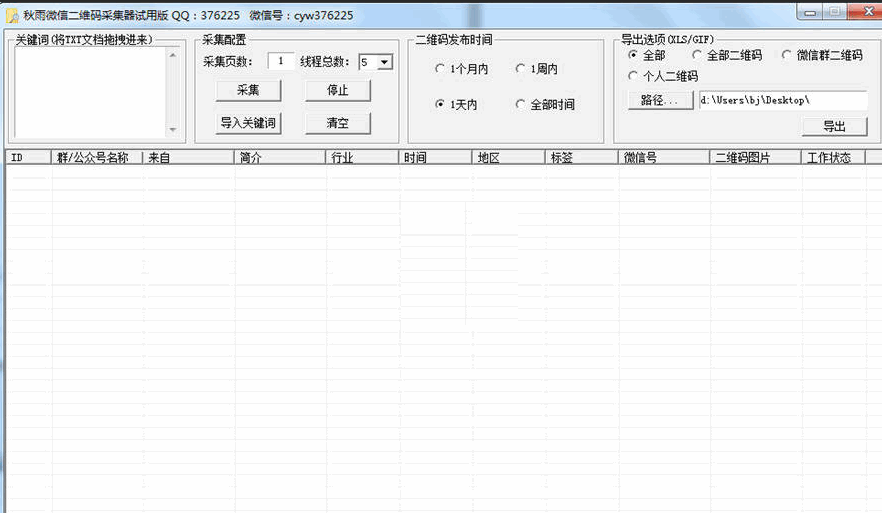
Task: Click the 来自 column header
Action: pos(188,158)
